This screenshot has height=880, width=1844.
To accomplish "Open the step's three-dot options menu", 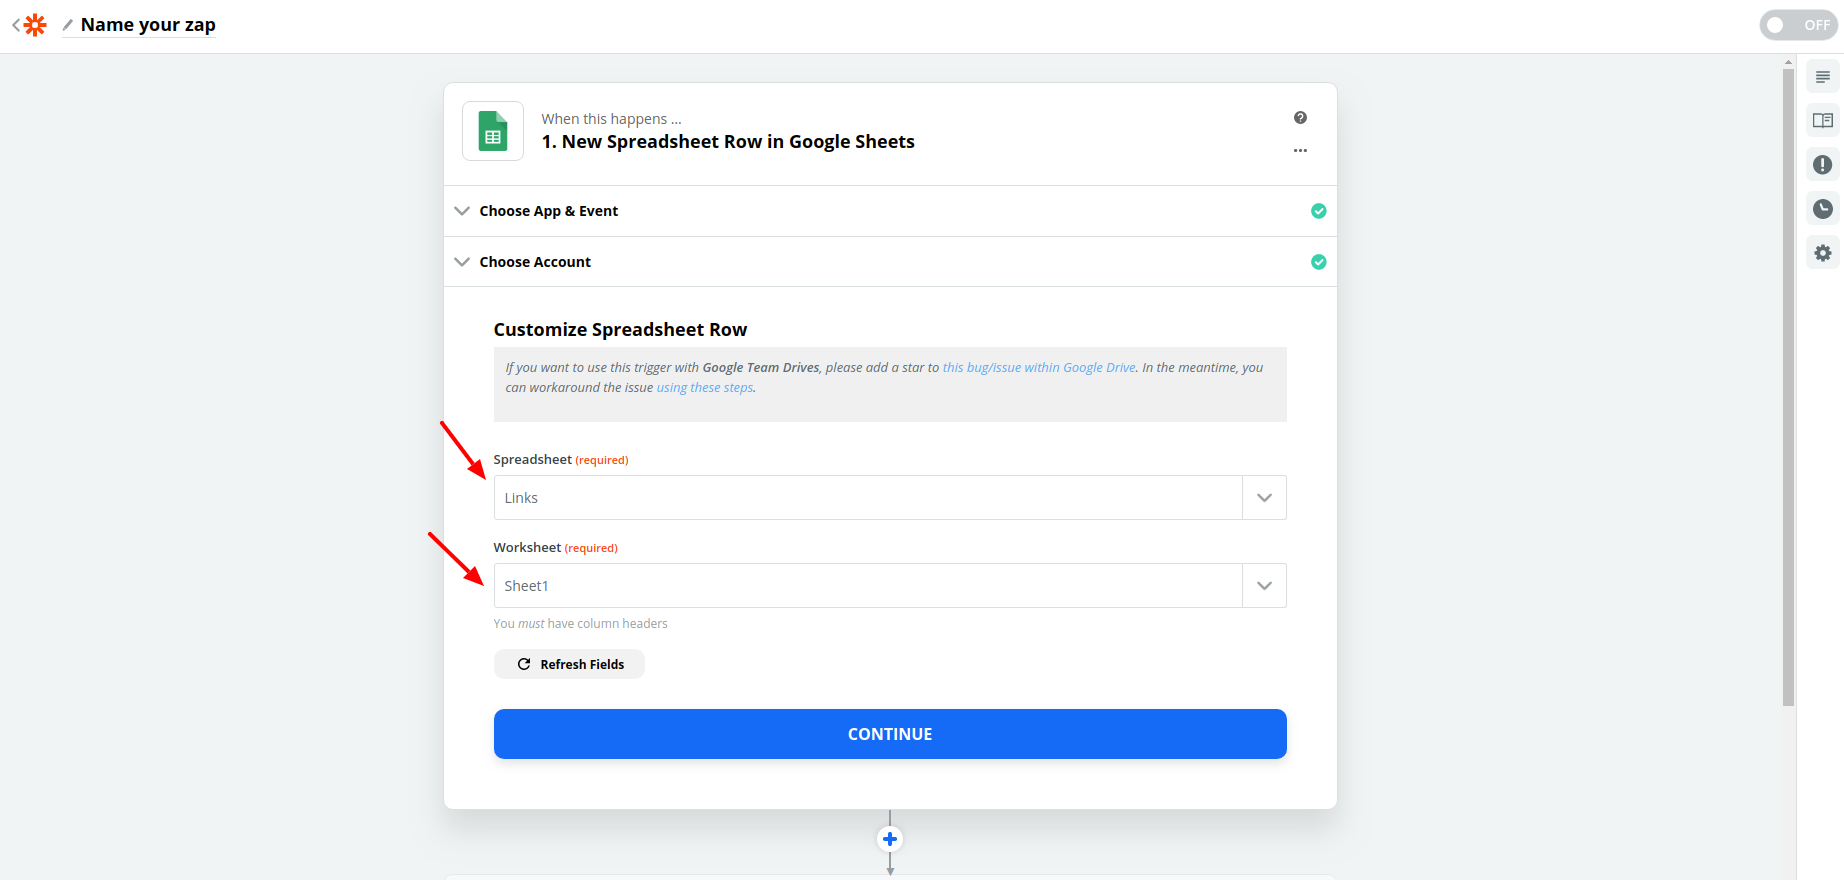I will coord(1300,151).
